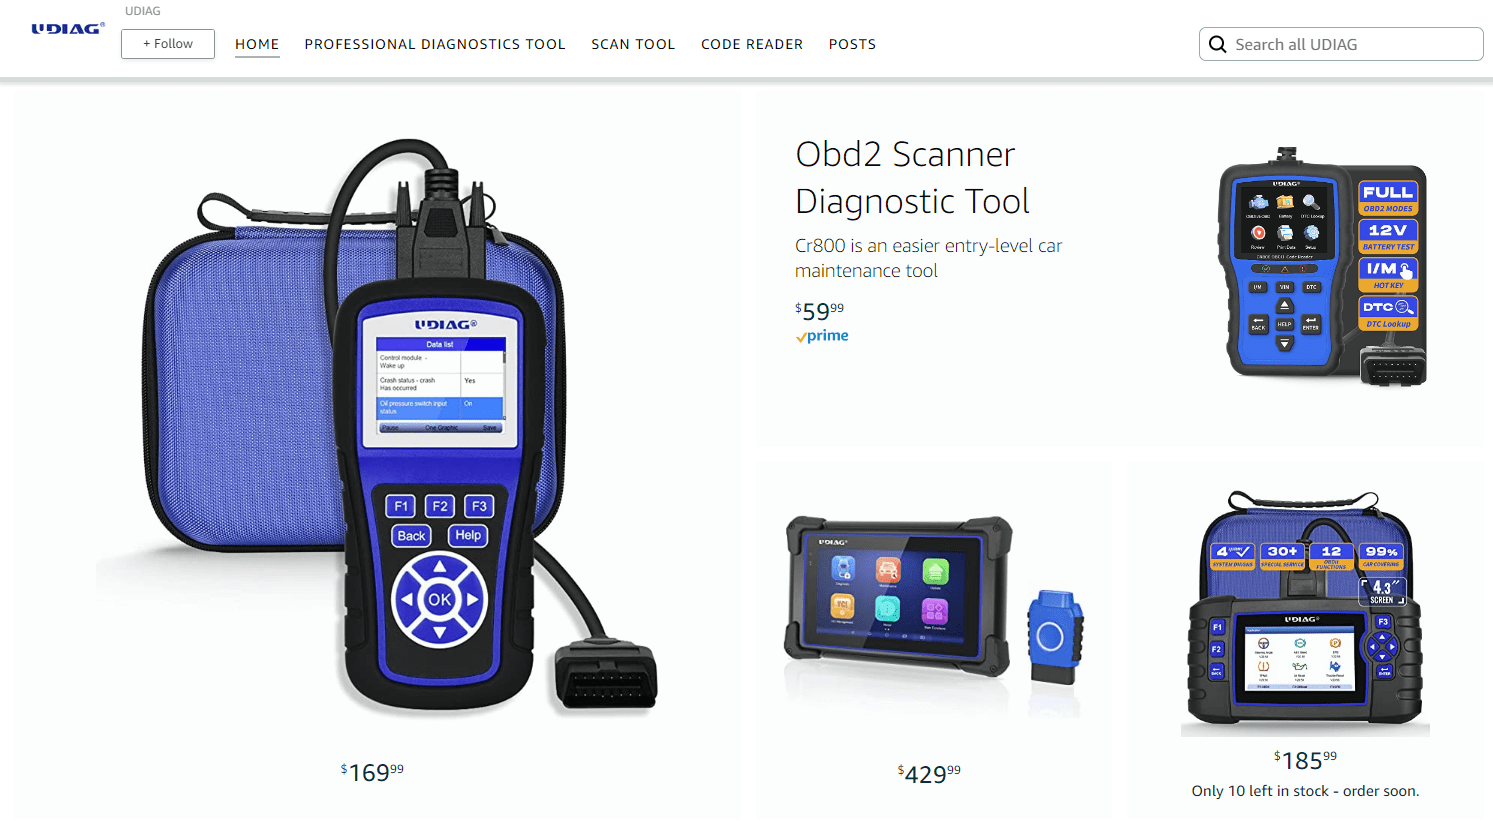Switch to the CODE READER tab
This screenshot has width=1493, height=822.
click(752, 44)
